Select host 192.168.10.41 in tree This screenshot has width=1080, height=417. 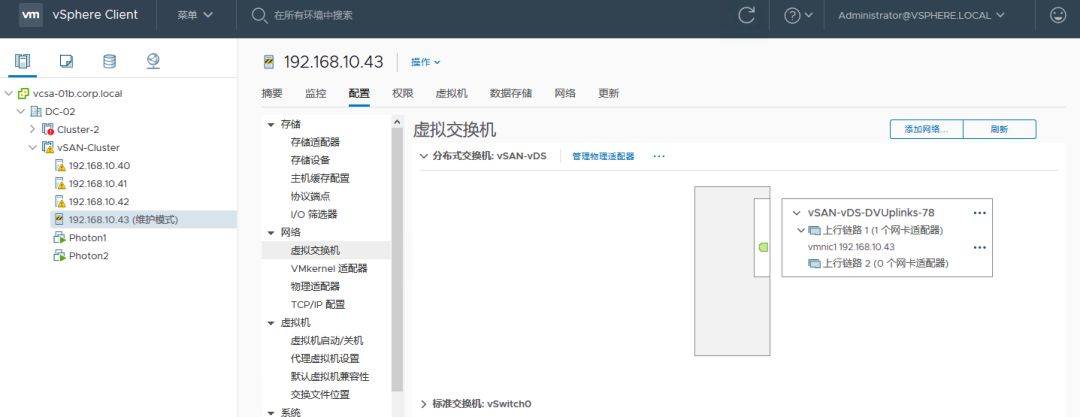pyautogui.click(x=98, y=184)
